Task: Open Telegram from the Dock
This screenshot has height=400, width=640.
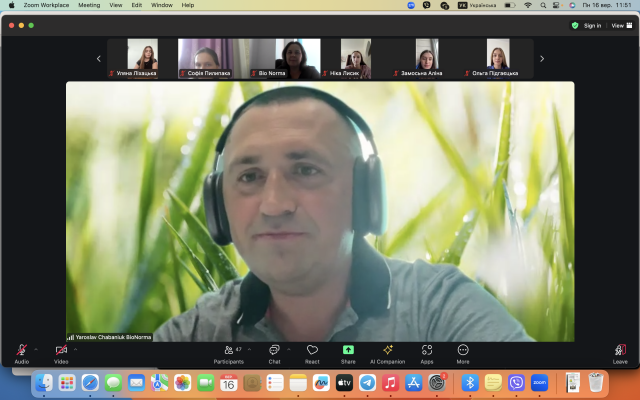Action: click(367, 383)
